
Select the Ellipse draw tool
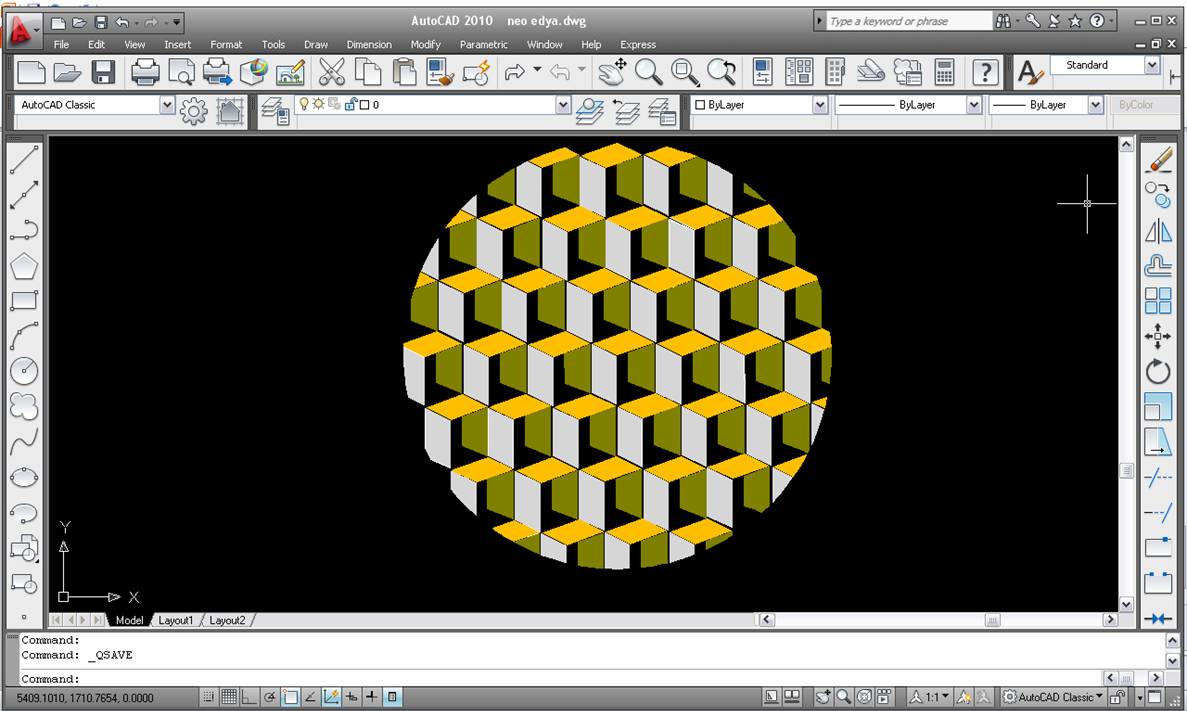pos(23,477)
